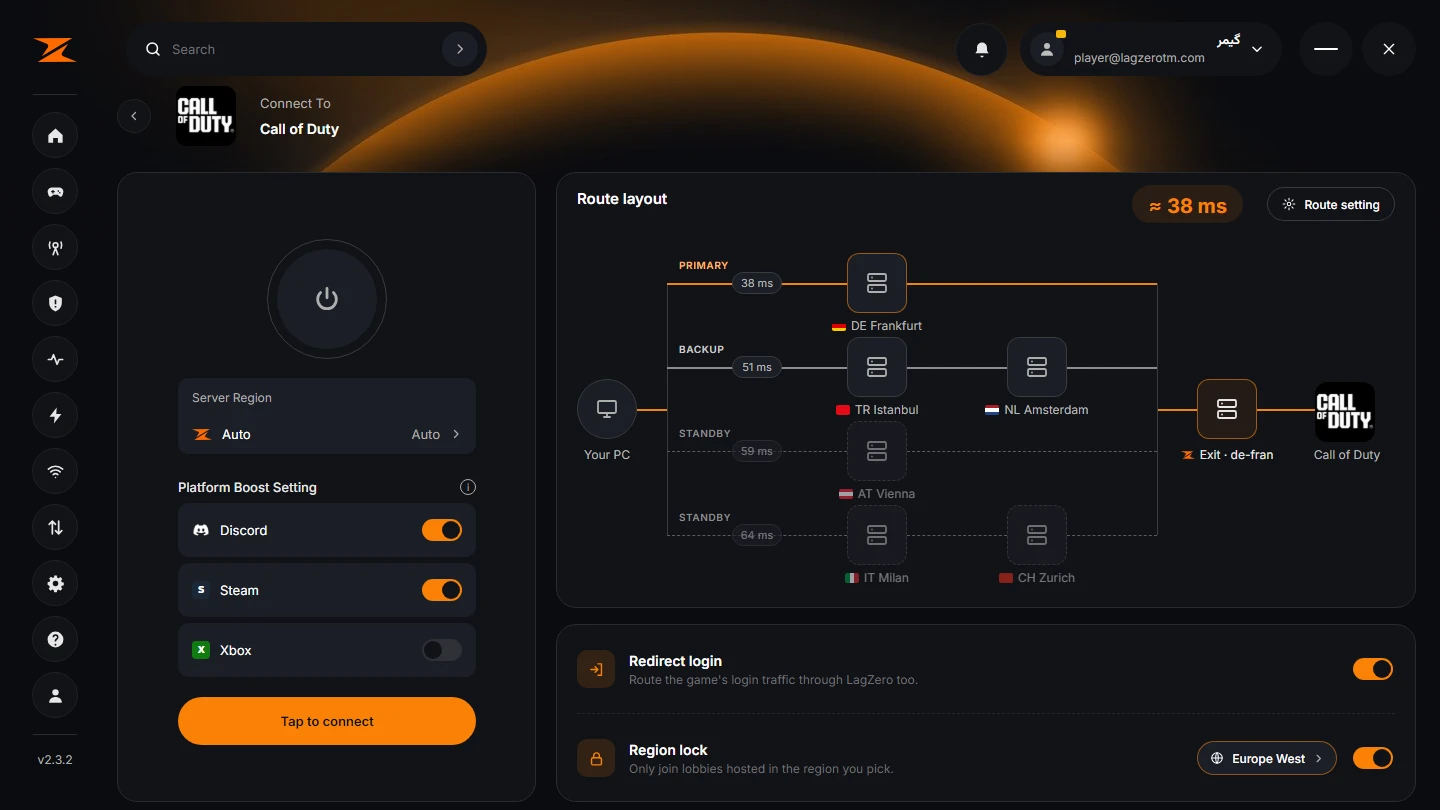This screenshot has width=1440, height=810.
Task: Select the AT Vienna standby node
Action: [877, 451]
